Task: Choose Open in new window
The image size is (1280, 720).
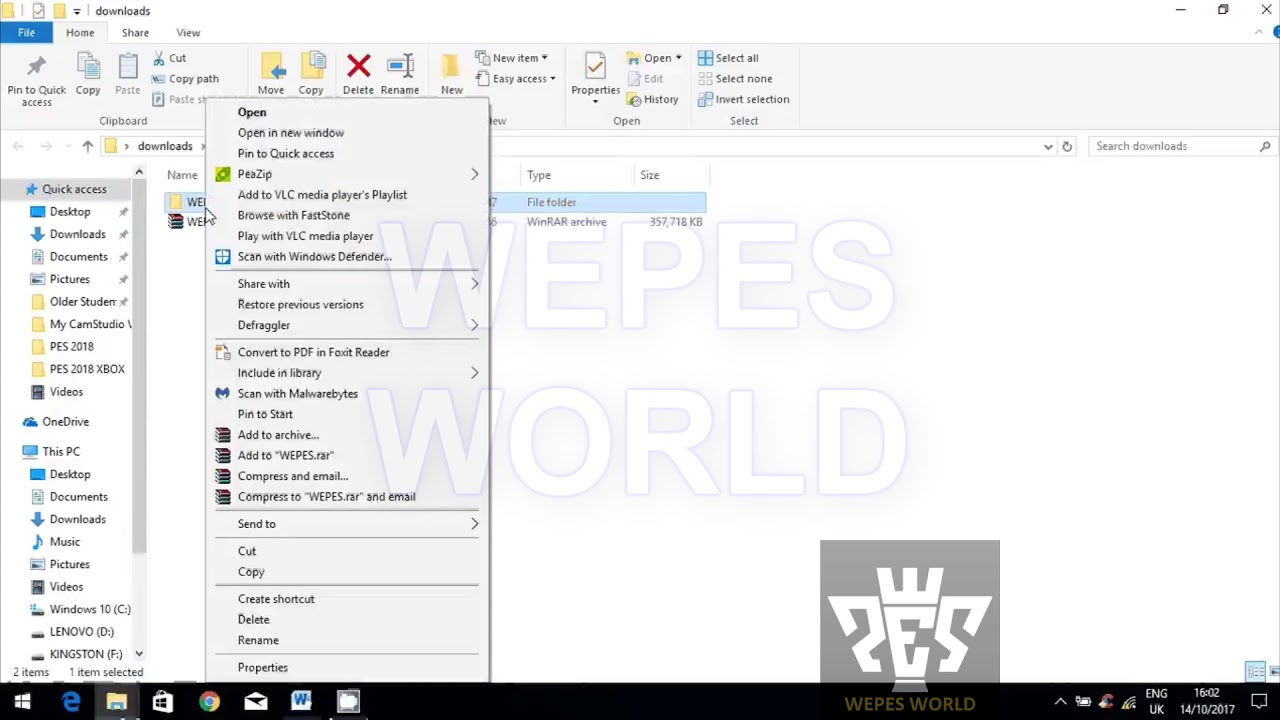Action: tap(291, 133)
